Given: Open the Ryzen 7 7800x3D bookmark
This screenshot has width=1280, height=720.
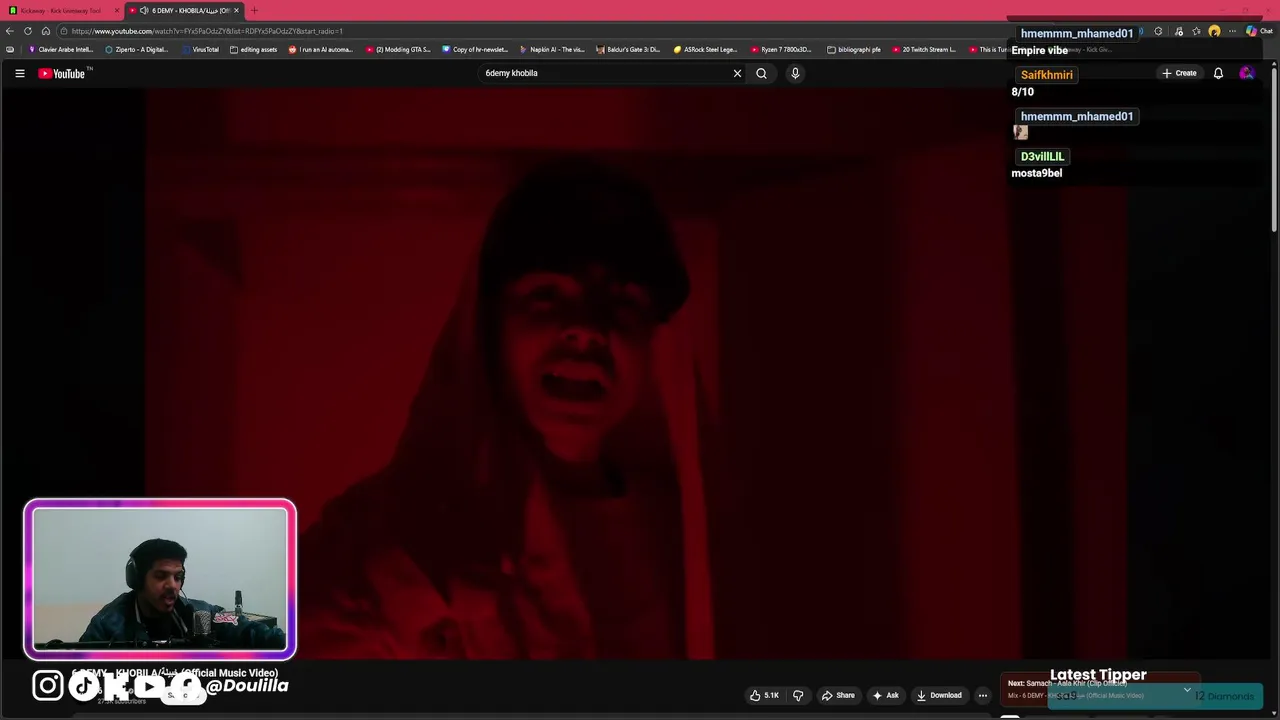Looking at the screenshot, I should pos(783,49).
